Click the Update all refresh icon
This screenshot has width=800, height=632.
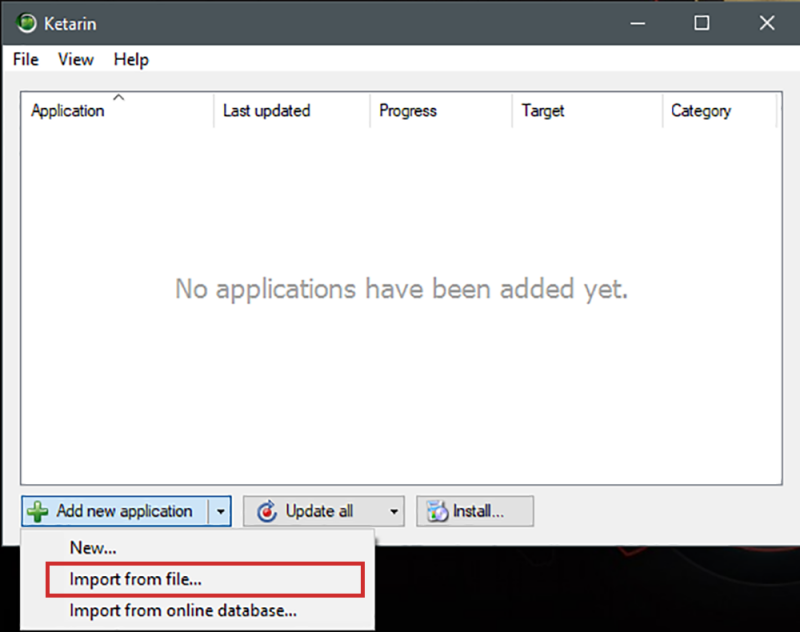(266, 511)
